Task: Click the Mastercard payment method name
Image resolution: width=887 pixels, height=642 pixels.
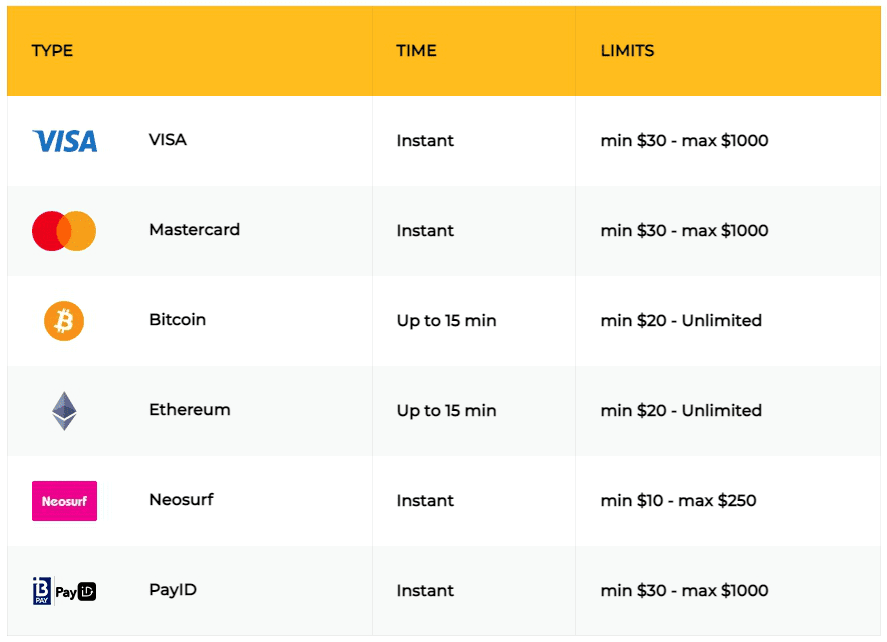Action: (x=194, y=230)
